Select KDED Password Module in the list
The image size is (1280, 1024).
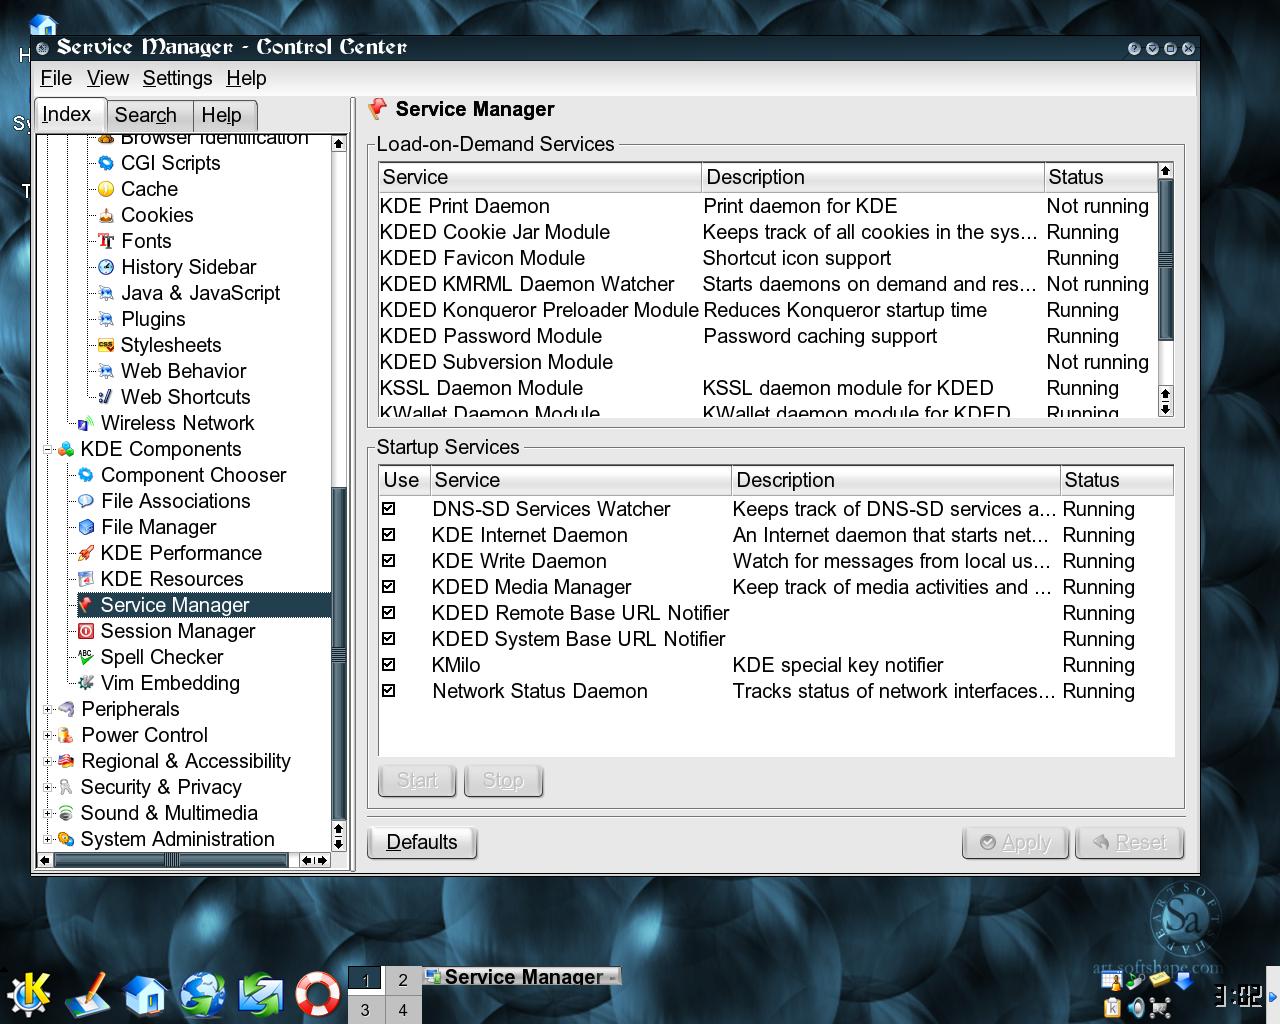click(x=768, y=336)
